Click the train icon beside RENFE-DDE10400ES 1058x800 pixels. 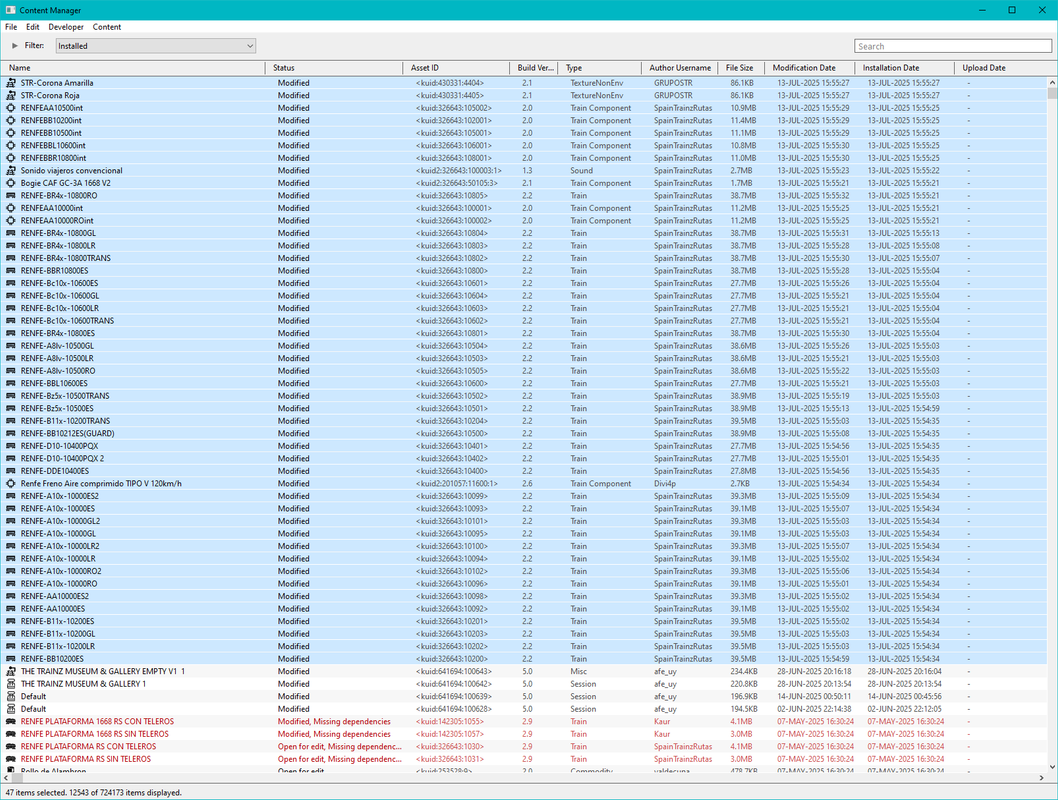[x=11, y=471]
